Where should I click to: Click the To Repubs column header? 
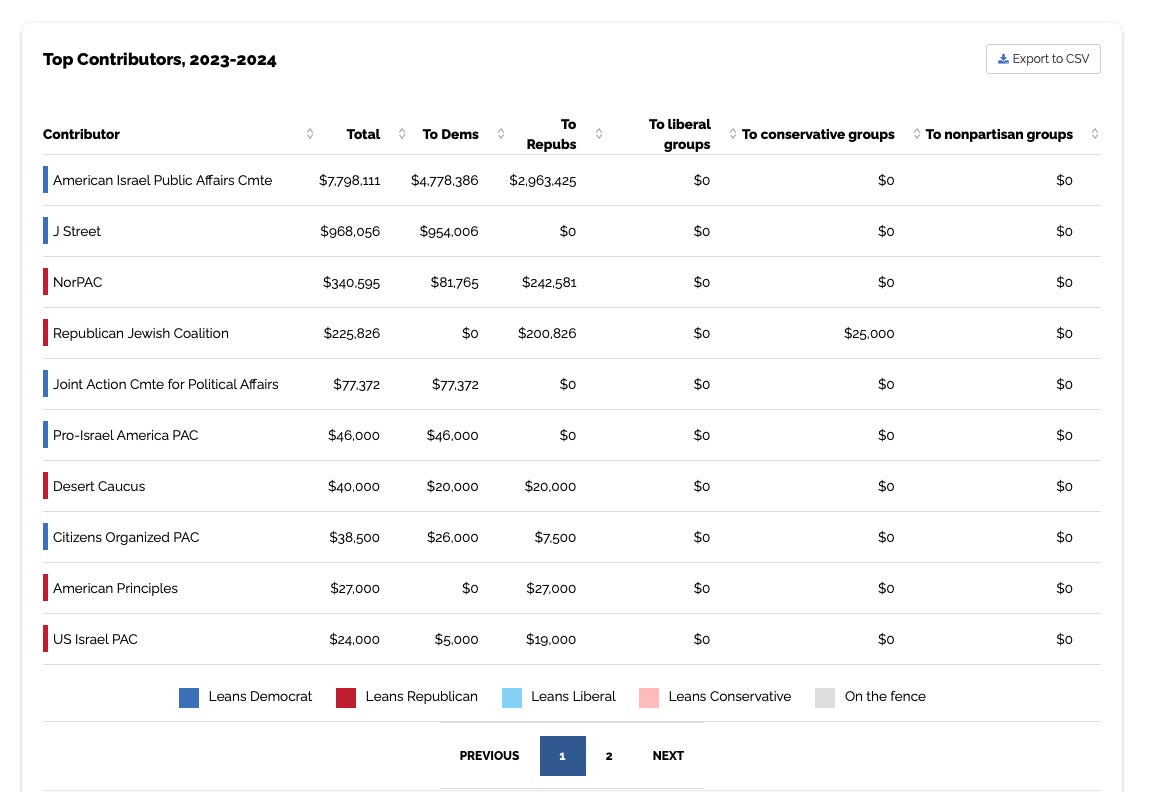point(551,134)
